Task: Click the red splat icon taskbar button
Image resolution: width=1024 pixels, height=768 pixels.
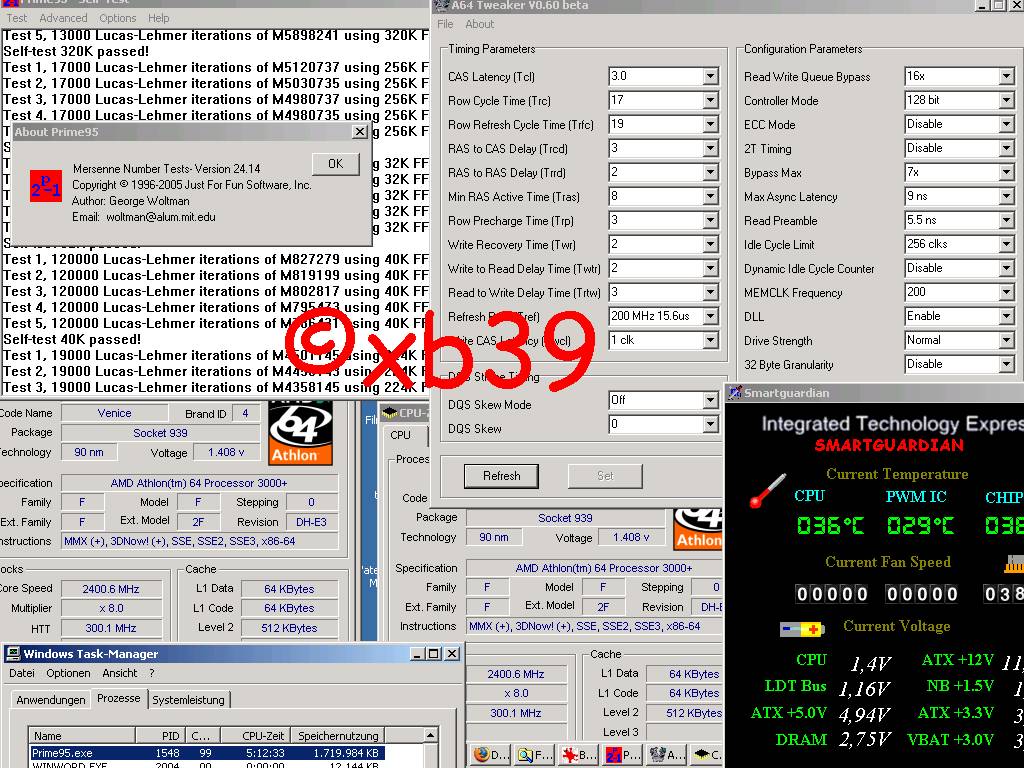Action: (579, 754)
